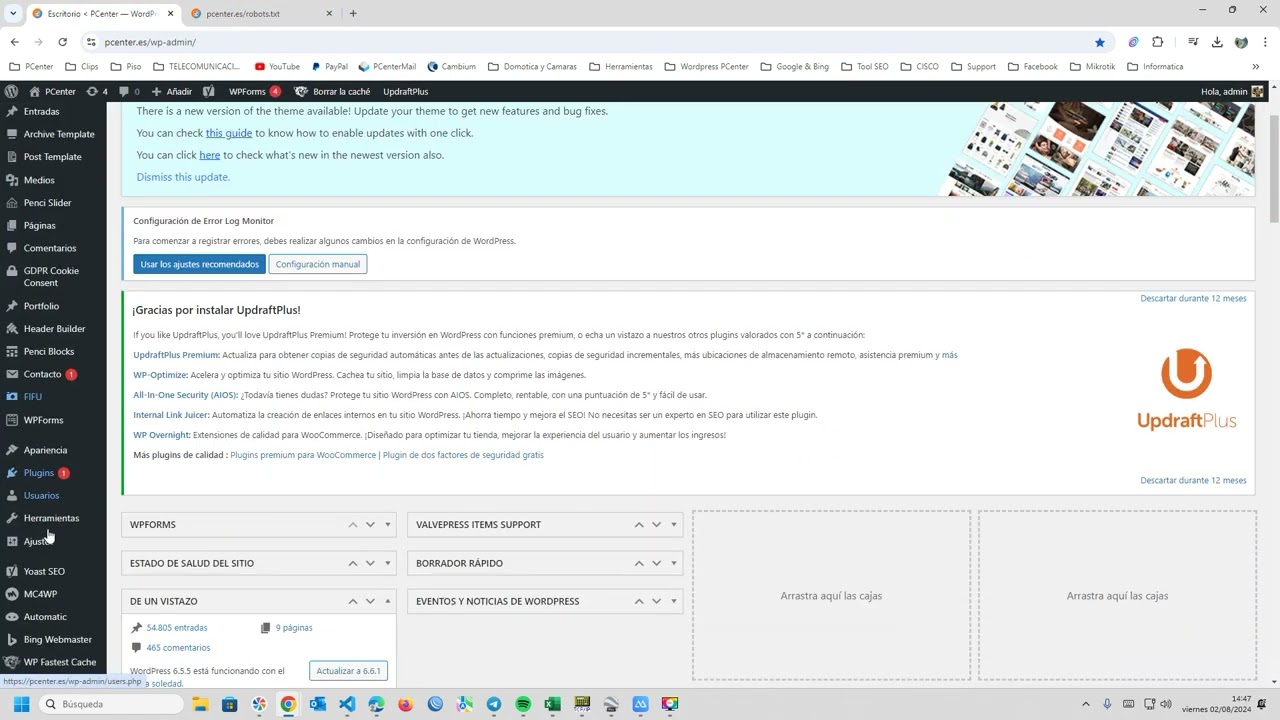The height and width of the screenshot is (720, 1280).
Task: Reload the page with the browser refresh button
Action: tap(62, 42)
